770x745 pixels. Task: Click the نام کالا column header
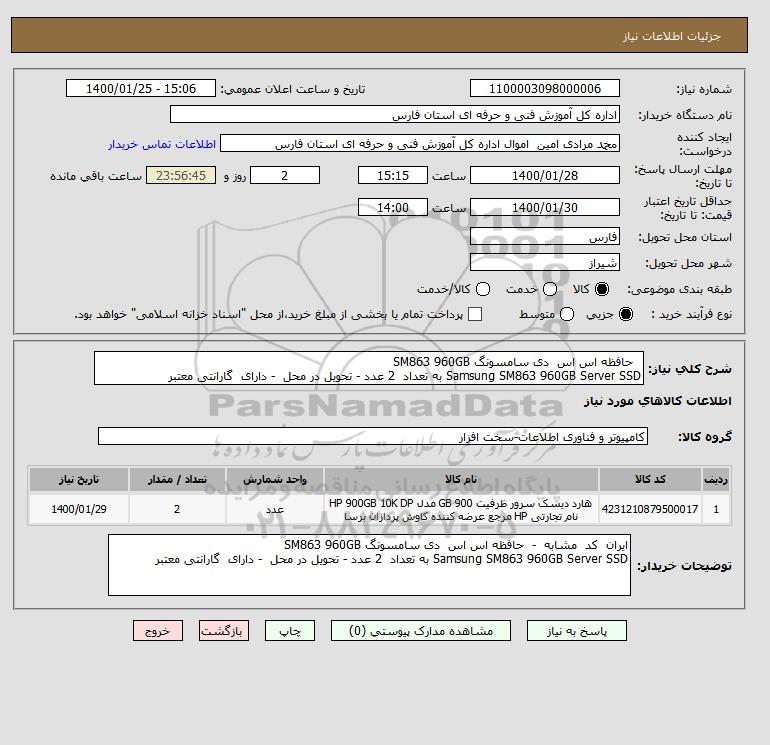(461, 479)
